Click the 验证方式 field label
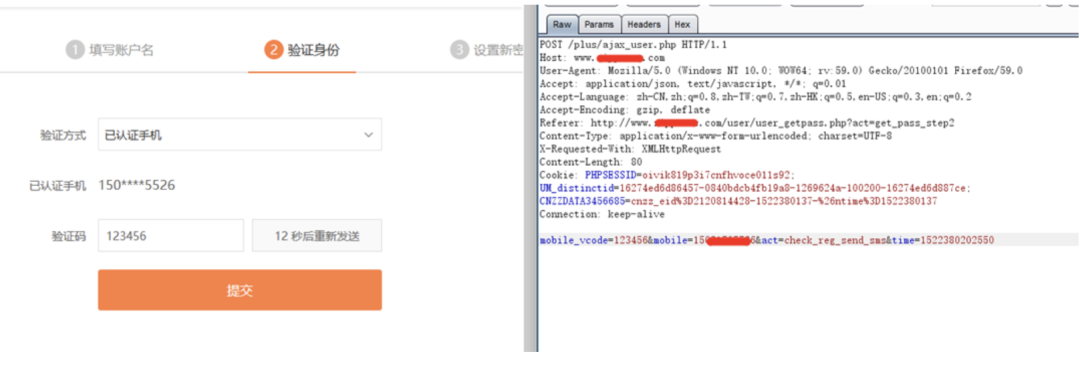 click(63, 136)
